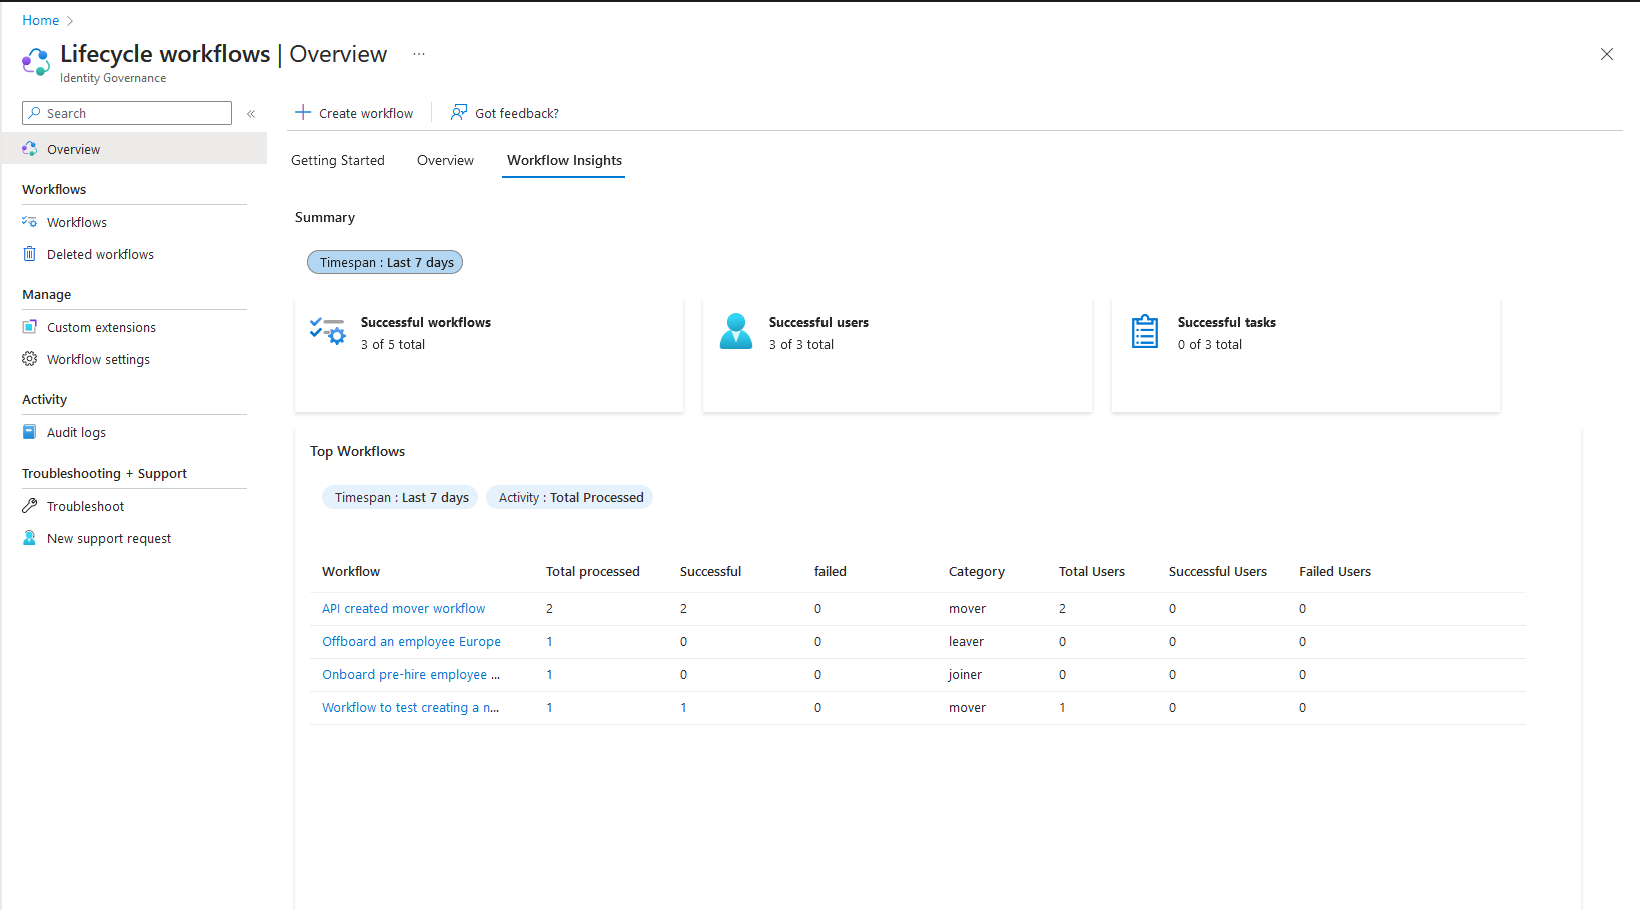Open the Timespan: Last 7 days summary filter
This screenshot has height=910, width=1640.
pyautogui.click(x=385, y=262)
